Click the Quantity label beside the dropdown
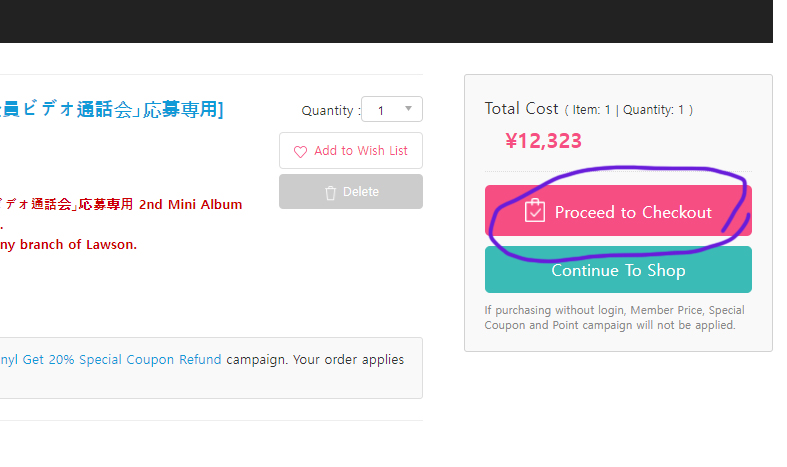The height and width of the screenshot is (467, 787). [x=327, y=110]
